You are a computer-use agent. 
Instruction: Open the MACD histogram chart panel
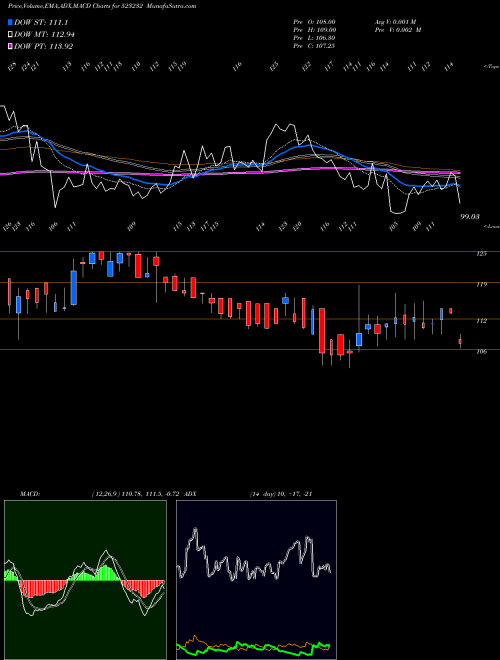[85, 580]
